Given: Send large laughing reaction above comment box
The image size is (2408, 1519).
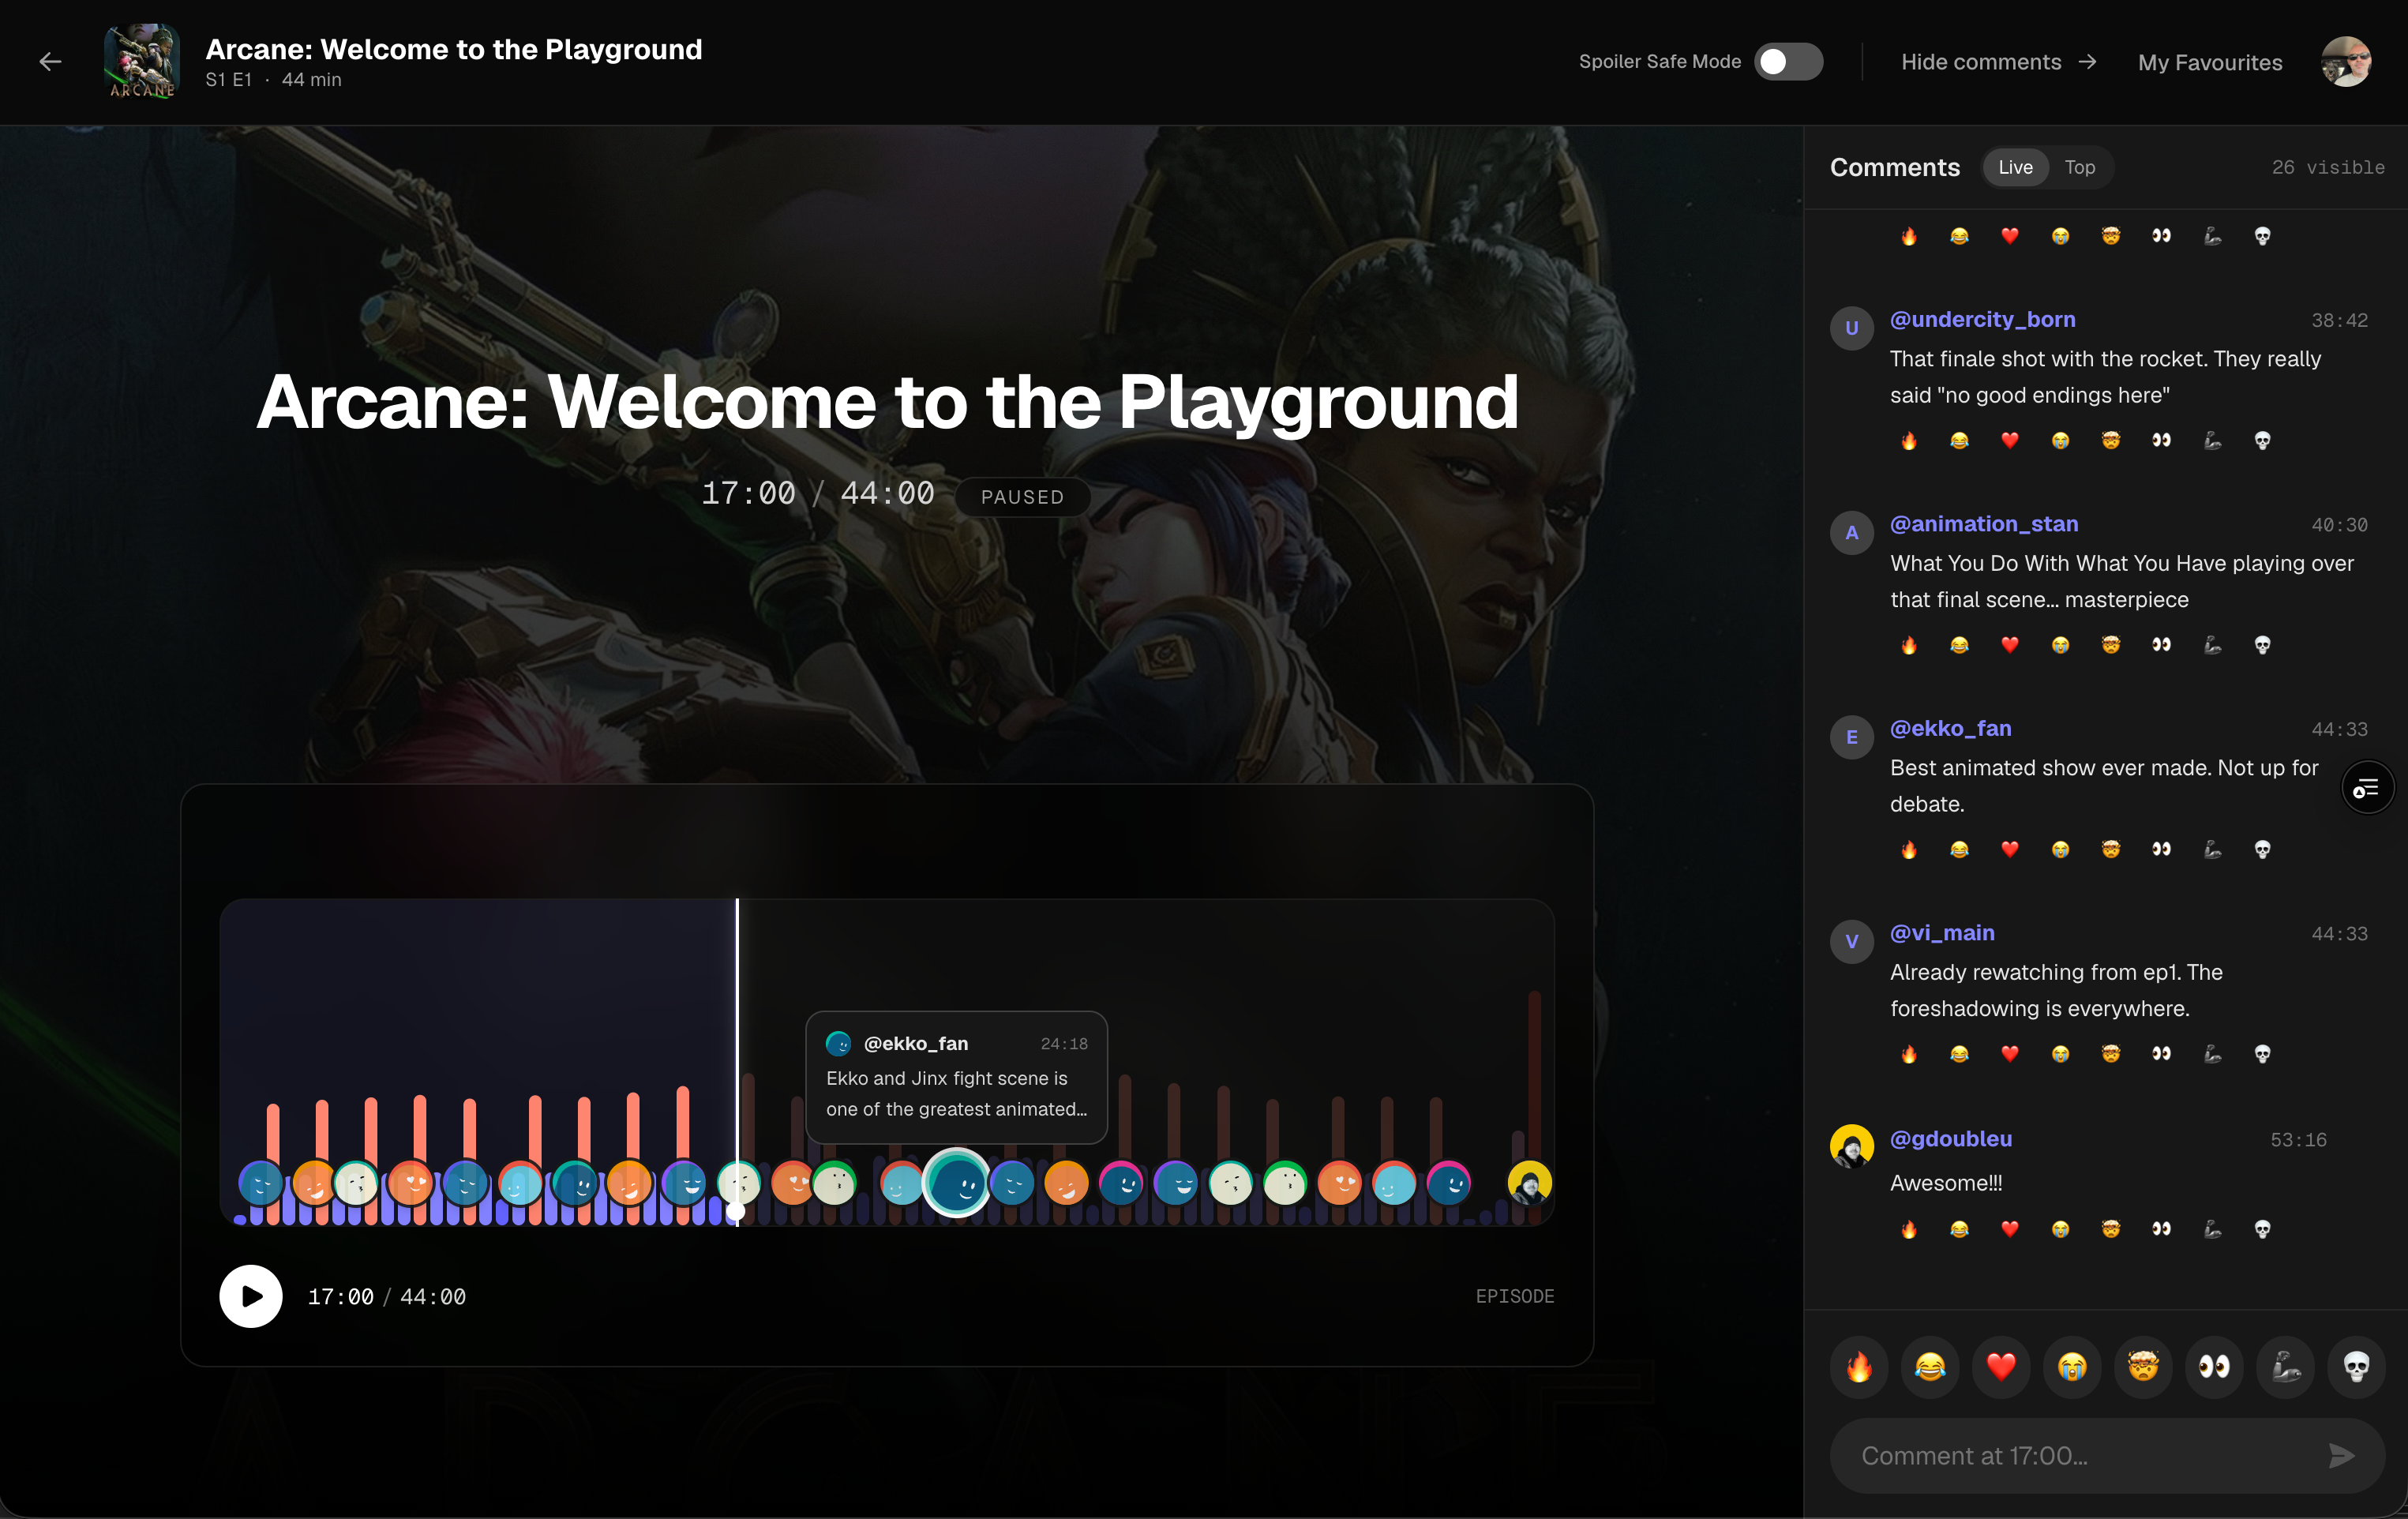Looking at the screenshot, I should coord(1930,1367).
